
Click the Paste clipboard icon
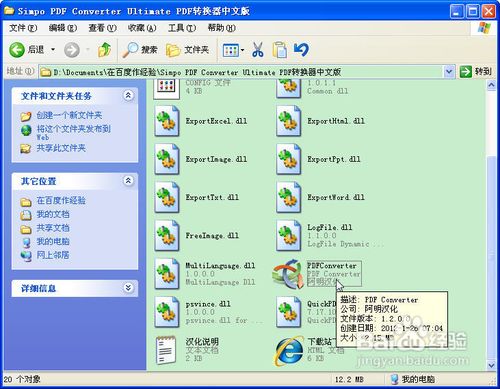[280, 50]
